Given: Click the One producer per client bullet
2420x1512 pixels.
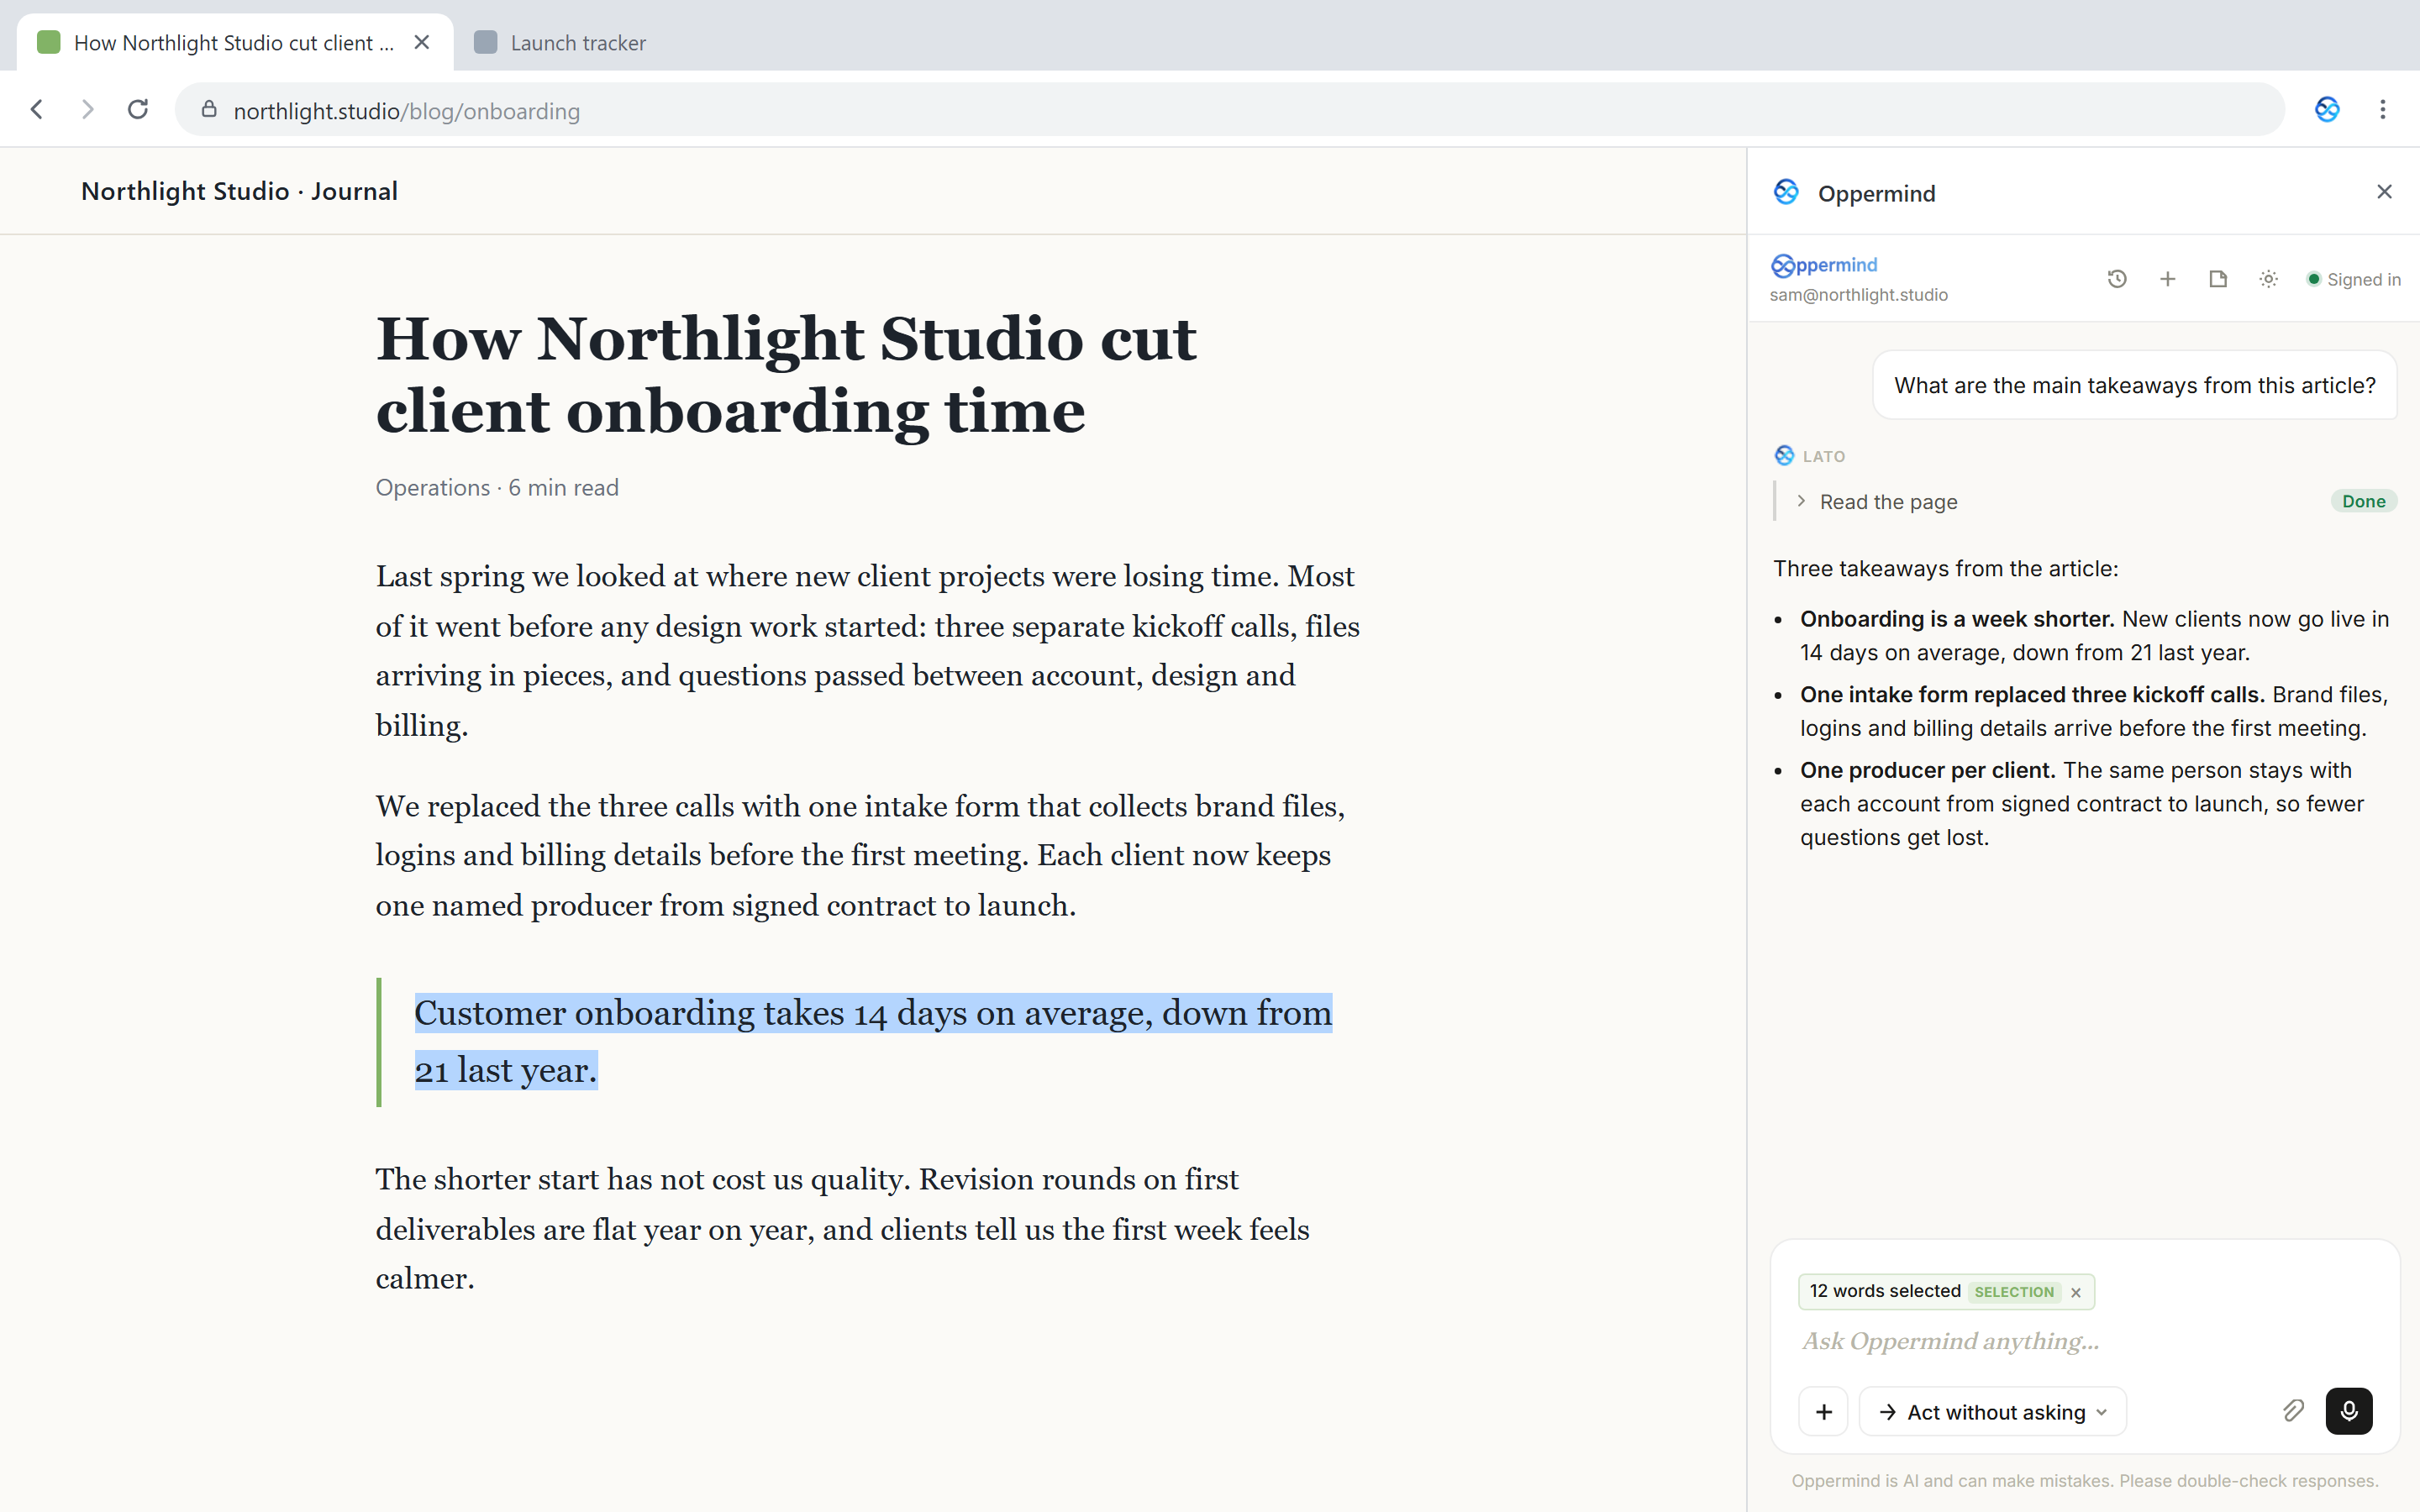Looking at the screenshot, I should (2082, 804).
